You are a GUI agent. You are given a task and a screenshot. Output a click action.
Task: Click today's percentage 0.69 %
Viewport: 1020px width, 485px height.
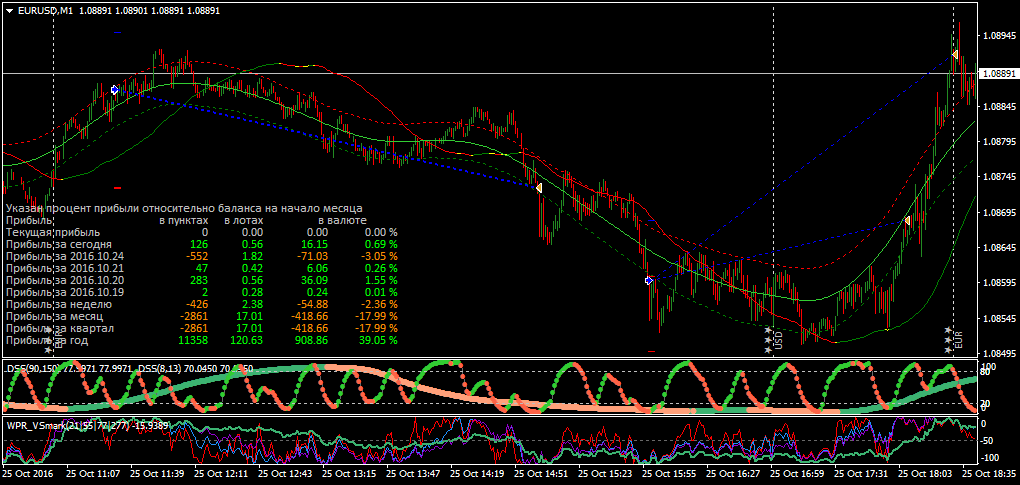coord(381,244)
